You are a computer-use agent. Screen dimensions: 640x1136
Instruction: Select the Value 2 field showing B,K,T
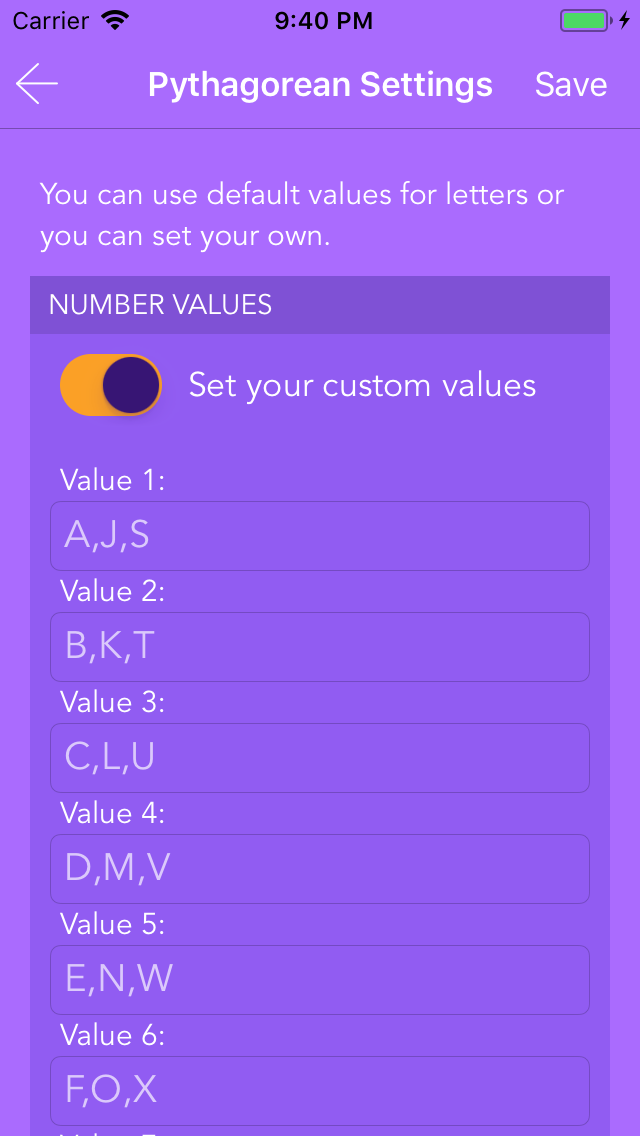coord(320,647)
